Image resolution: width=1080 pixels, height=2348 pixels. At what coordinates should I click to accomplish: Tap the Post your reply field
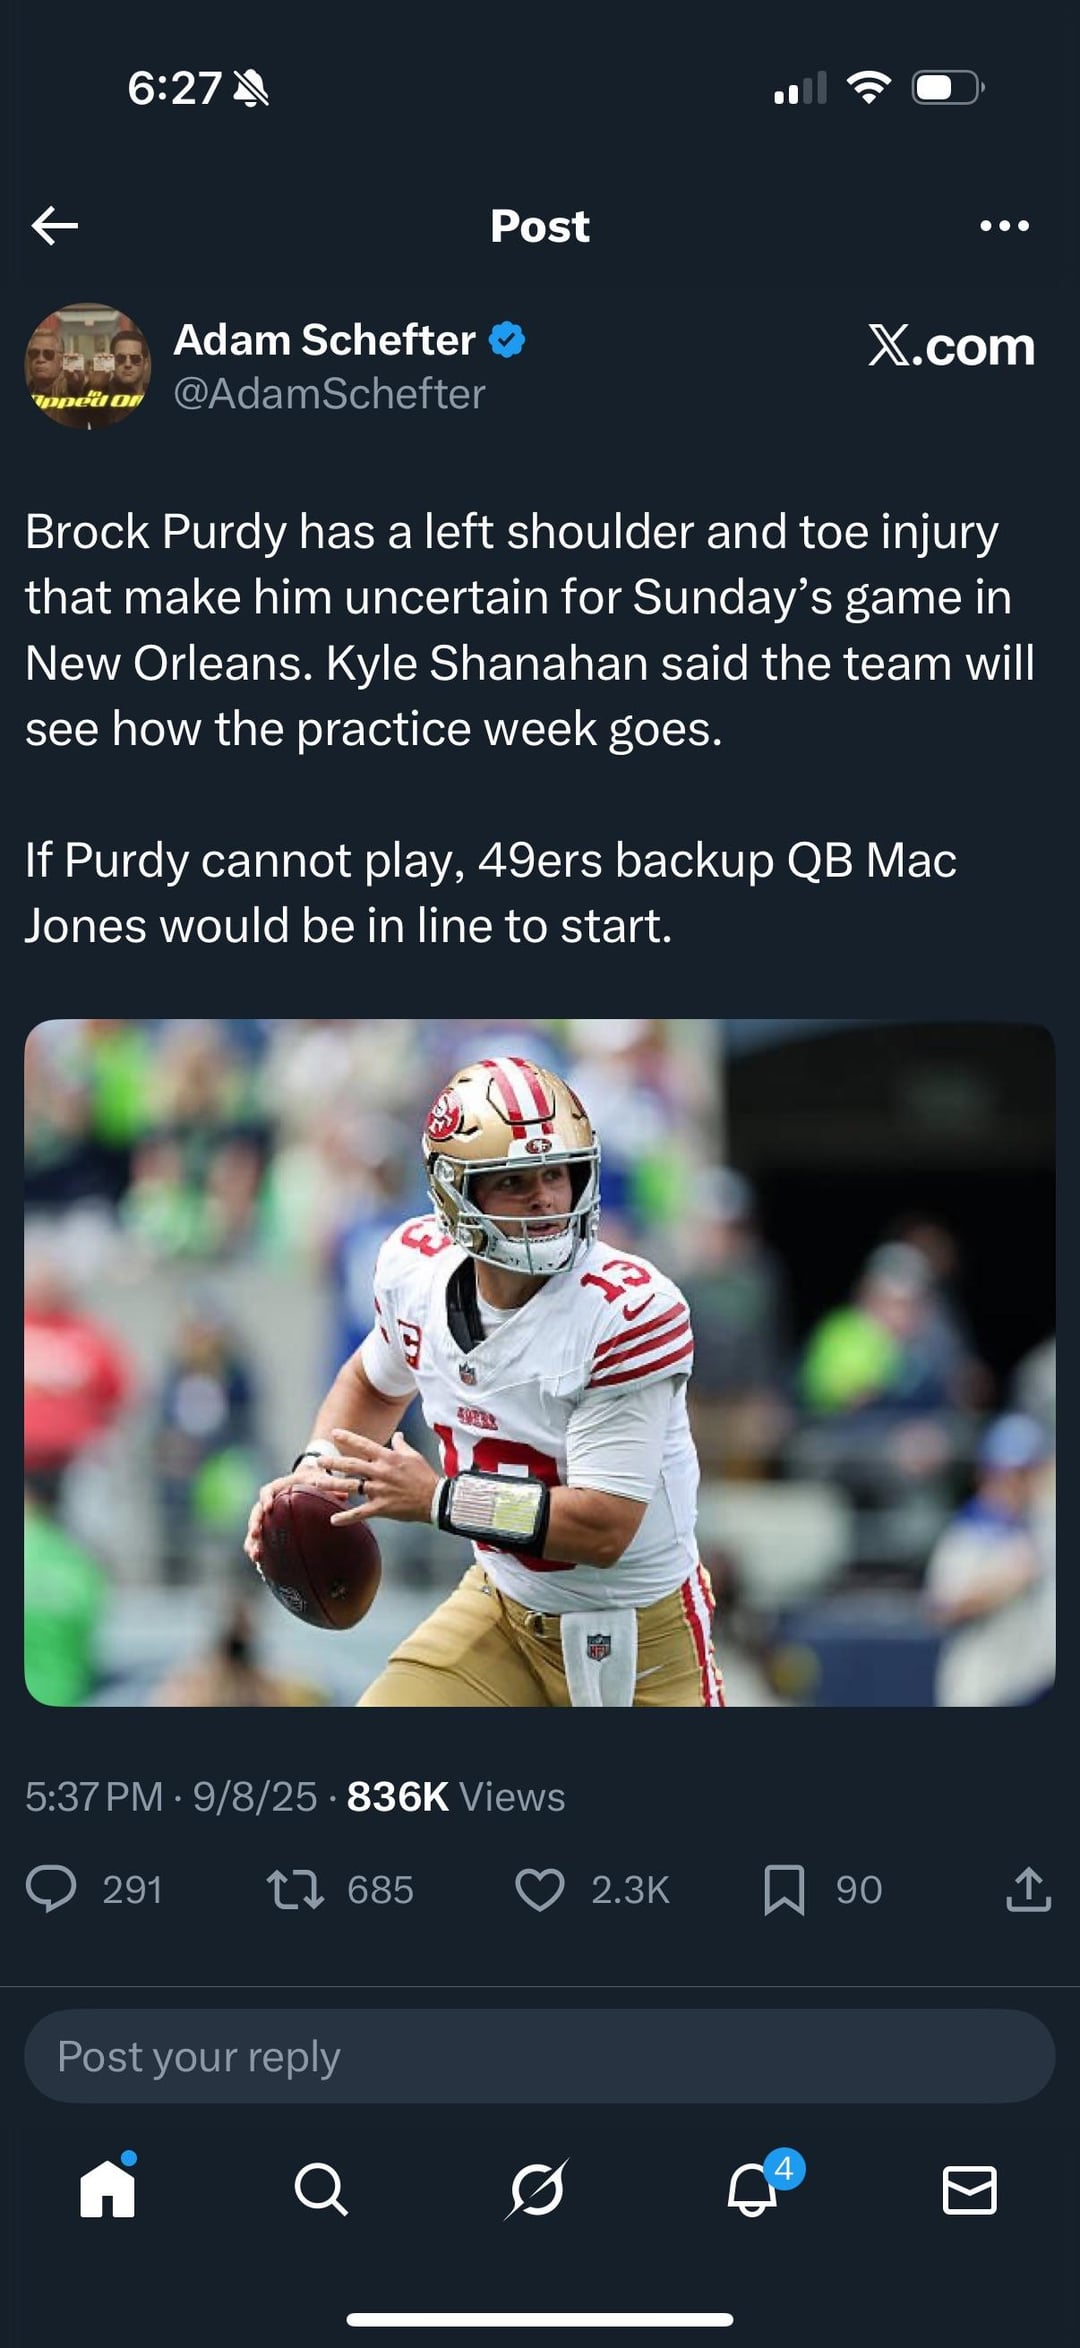click(x=540, y=2056)
